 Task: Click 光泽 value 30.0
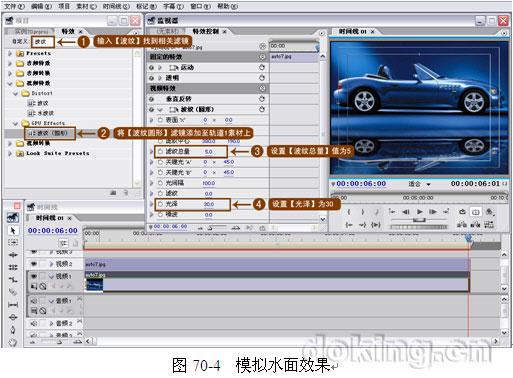pyautogui.click(x=209, y=204)
